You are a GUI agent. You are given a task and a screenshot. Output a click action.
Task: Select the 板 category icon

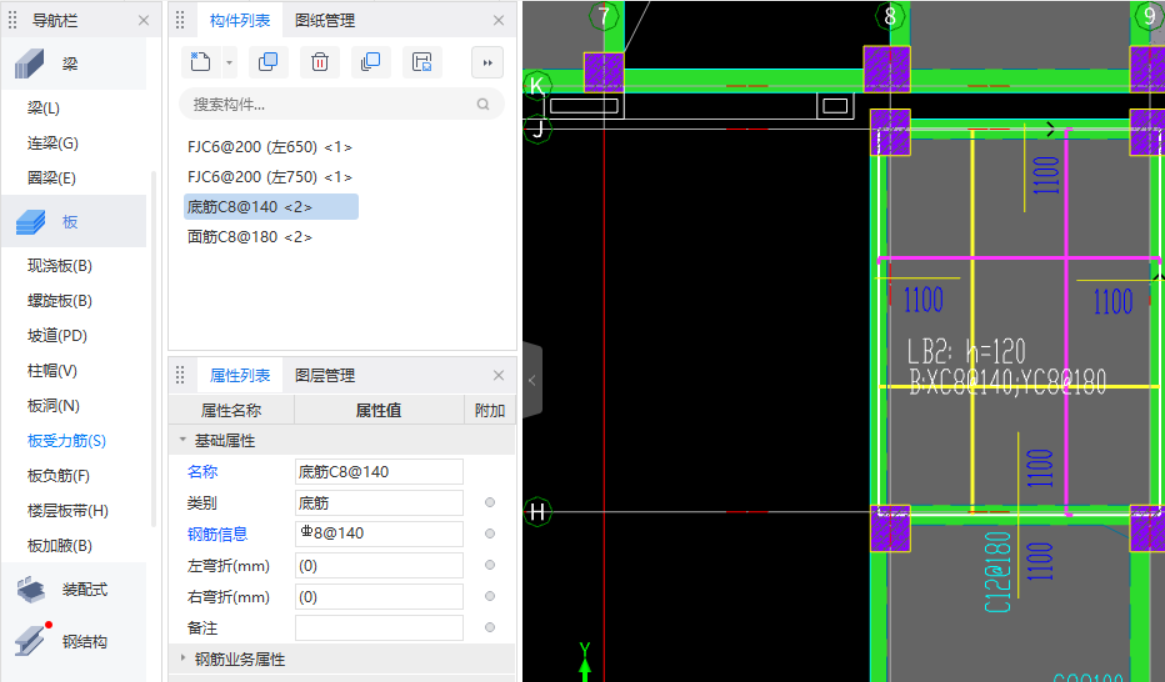click(x=30, y=221)
